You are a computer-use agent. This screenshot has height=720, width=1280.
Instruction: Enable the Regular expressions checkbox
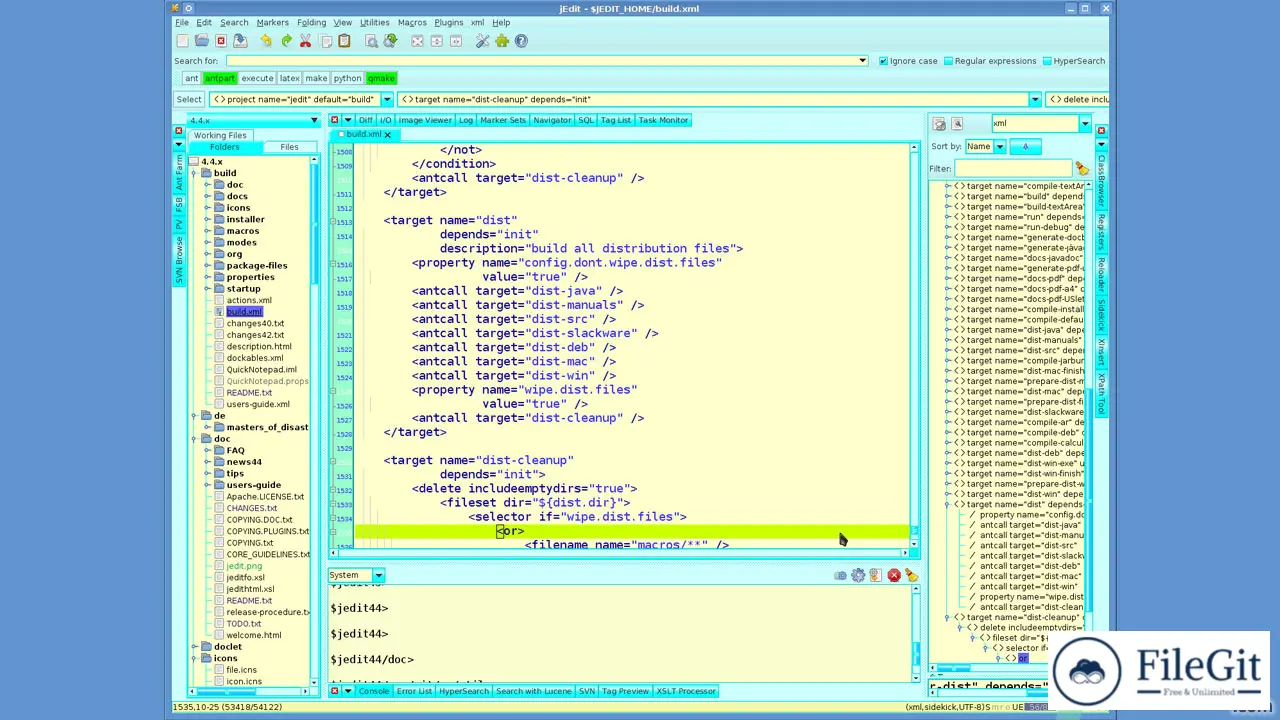[948, 61]
